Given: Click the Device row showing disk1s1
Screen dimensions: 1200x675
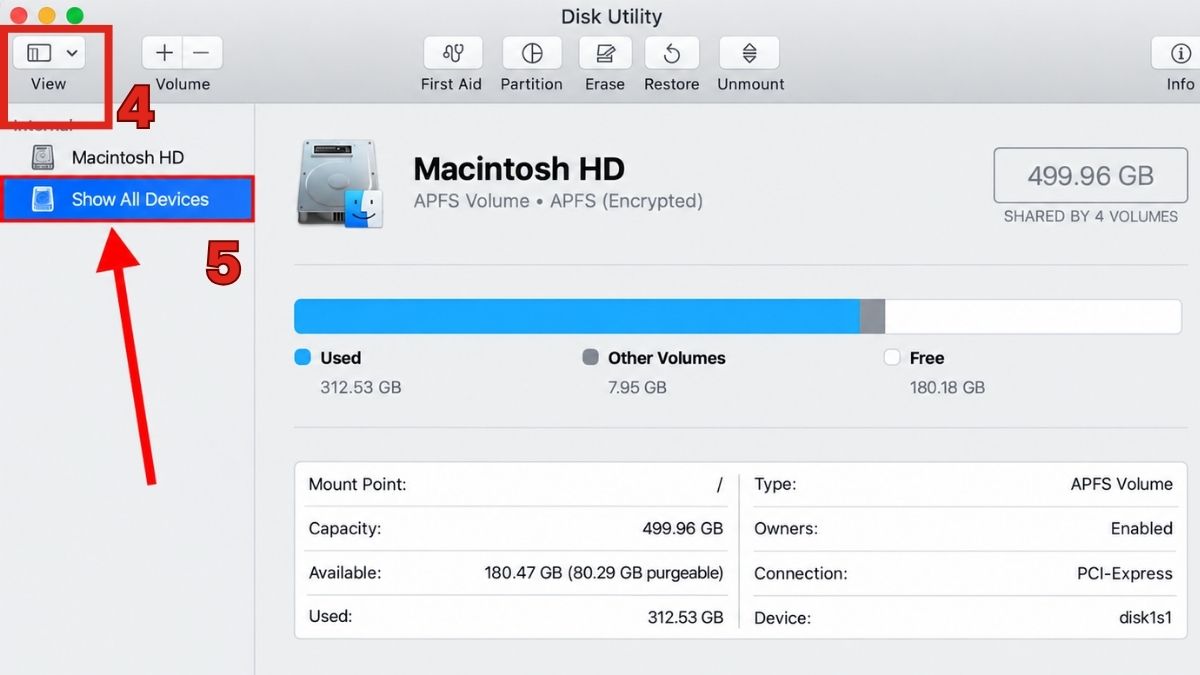Looking at the screenshot, I should [x=963, y=617].
